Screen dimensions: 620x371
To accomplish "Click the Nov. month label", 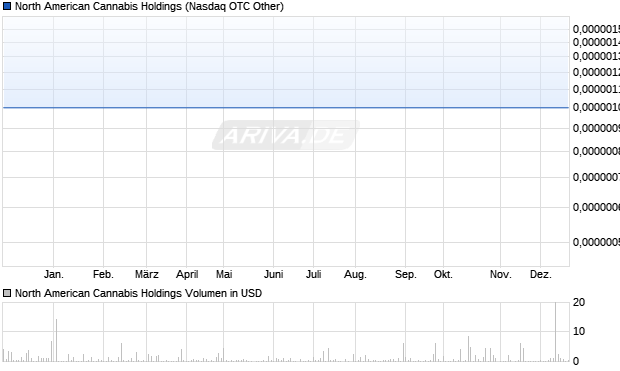I will pyautogui.click(x=501, y=274).
